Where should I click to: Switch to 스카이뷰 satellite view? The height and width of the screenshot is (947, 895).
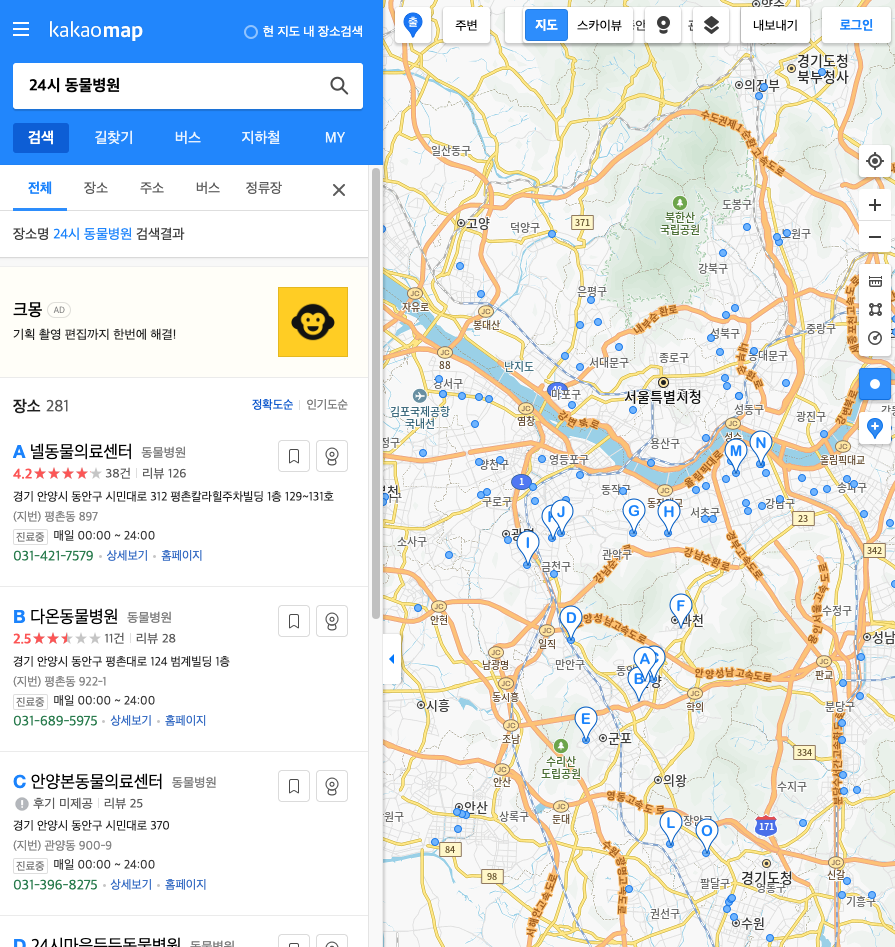pos(599,25)
